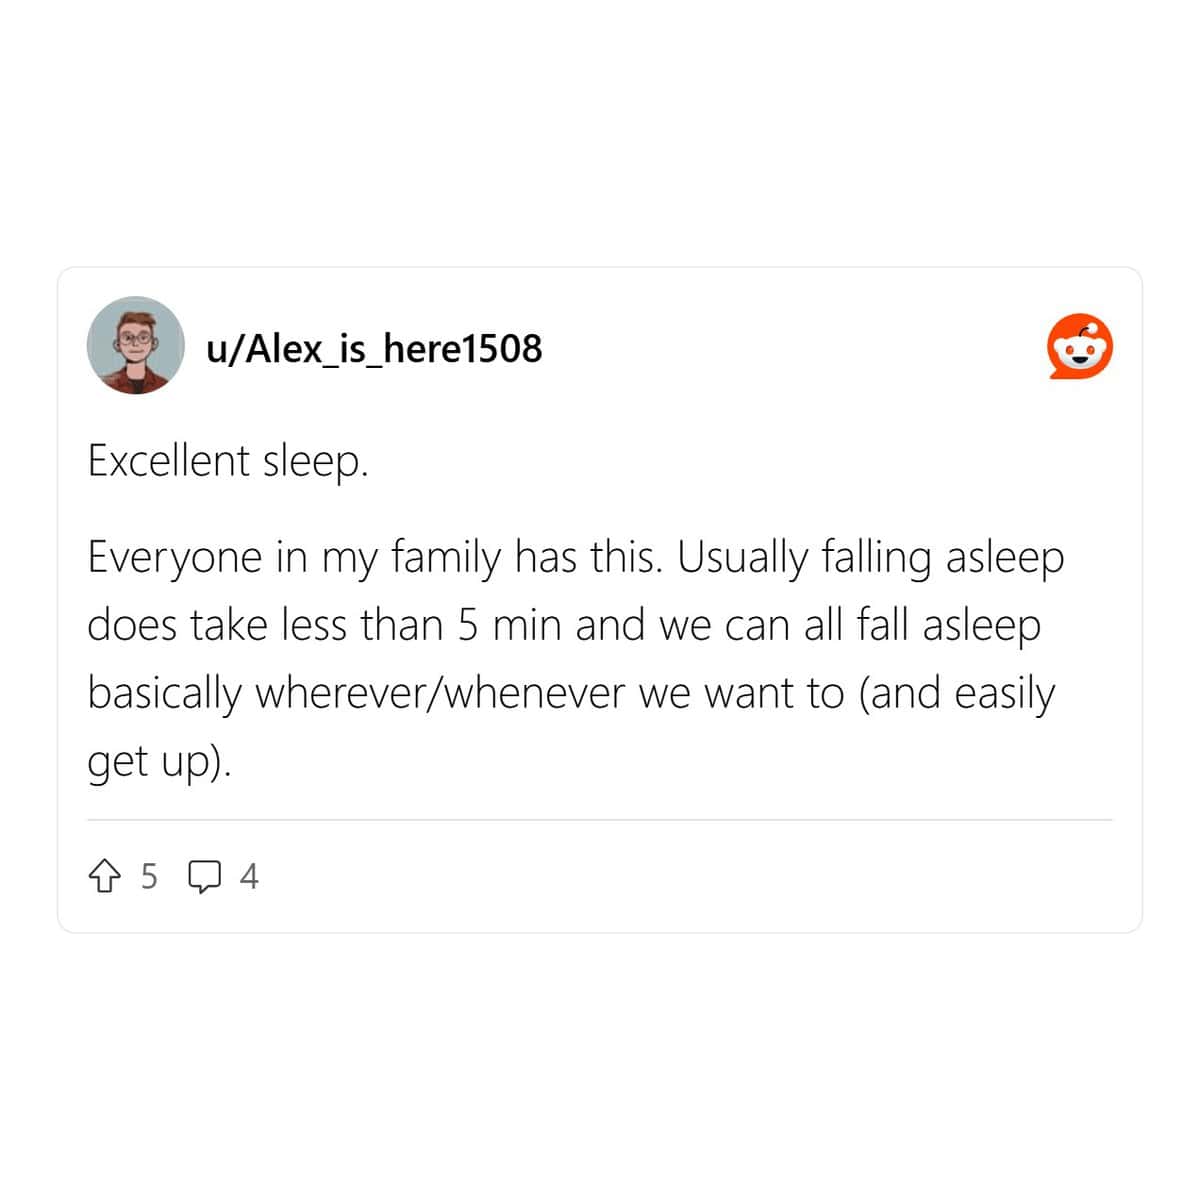This screenshot has width=1200, height=1200.
Task: Click the horizontal divider above the vote counts
Action: [600, 820]
